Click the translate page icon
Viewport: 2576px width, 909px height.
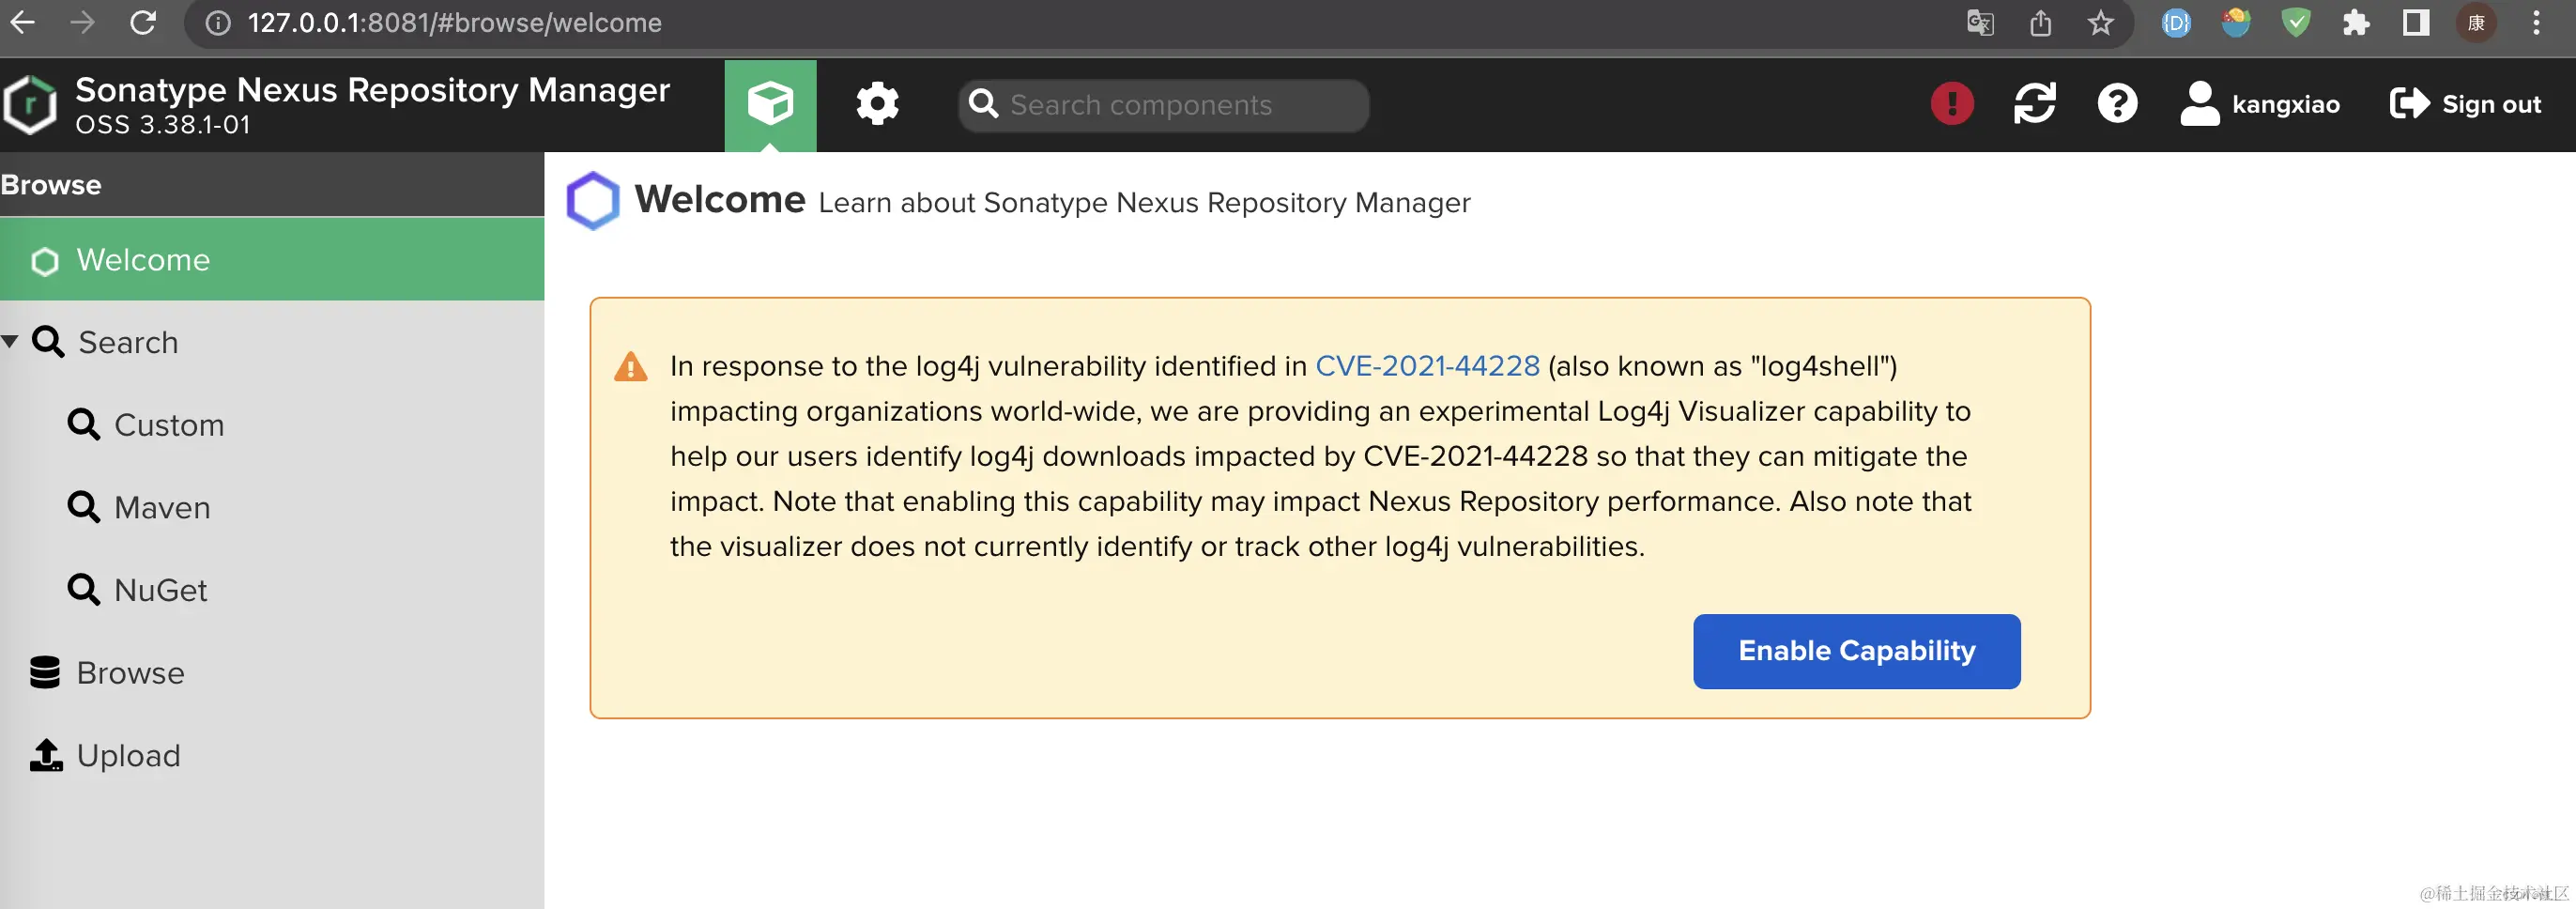point(1980,23)
